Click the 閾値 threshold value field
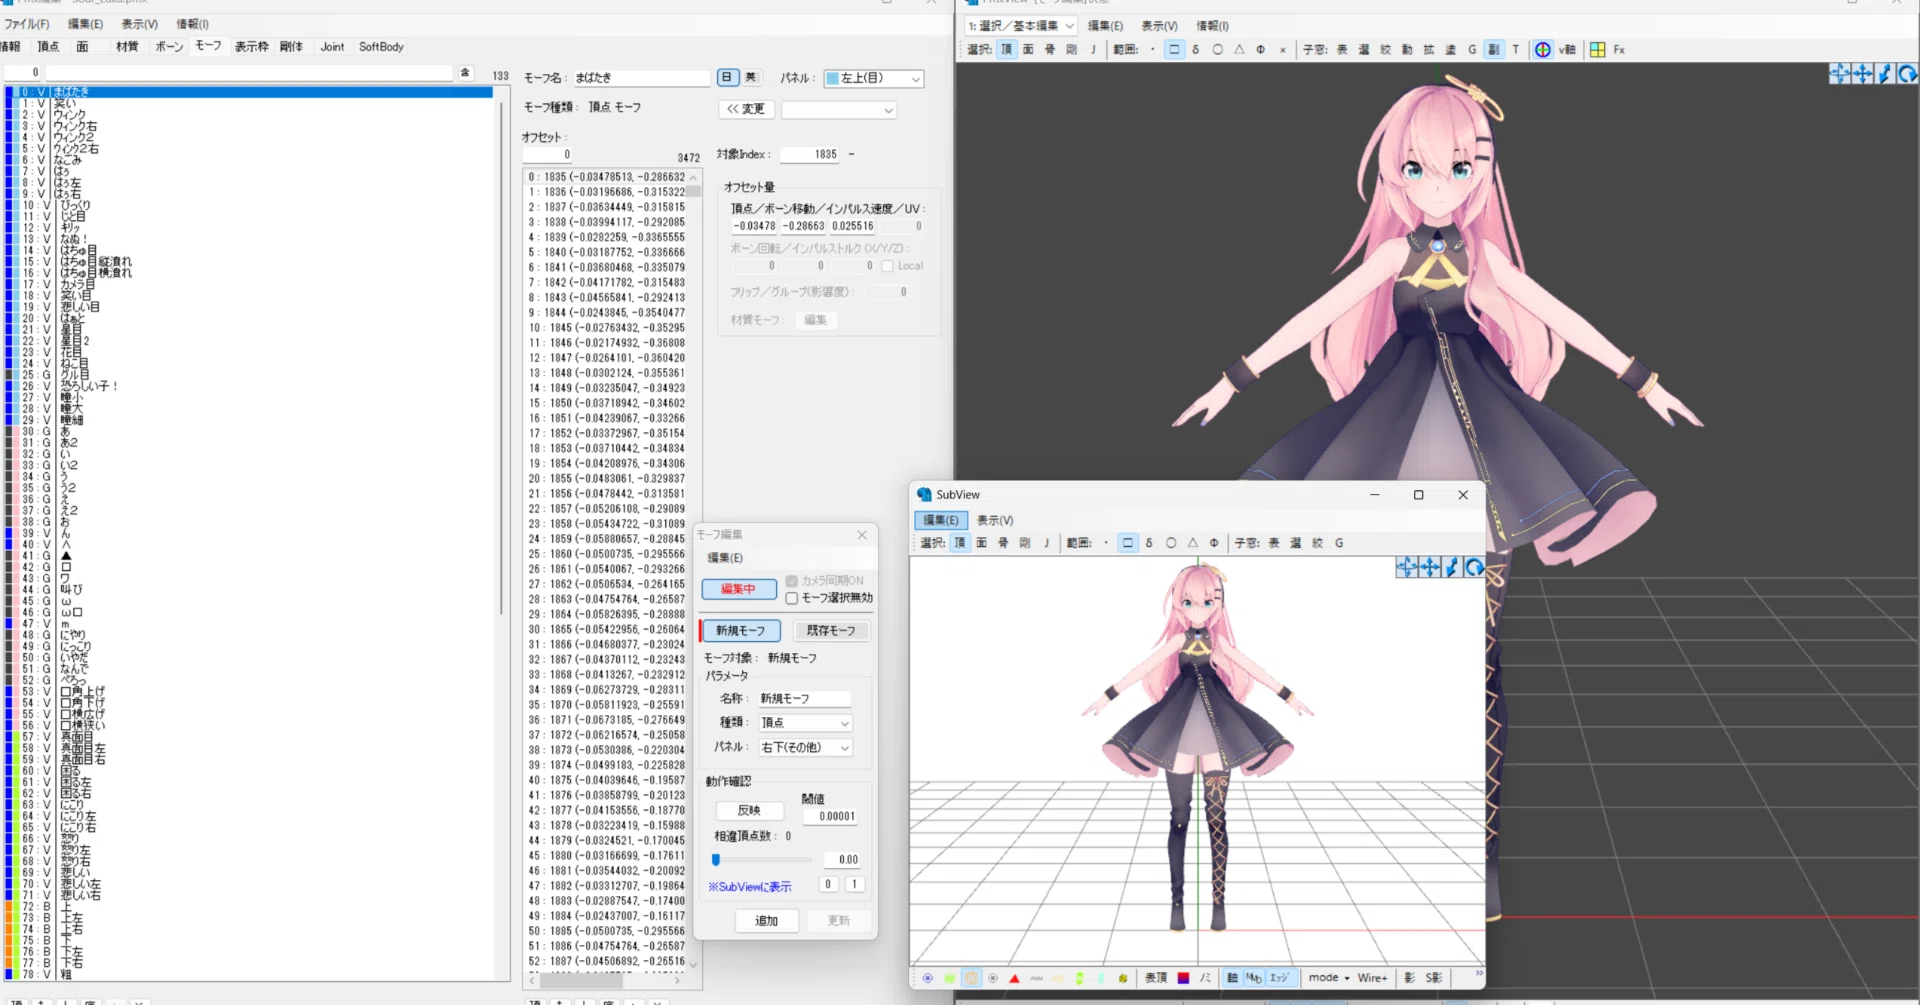This screenshot has height=1005, width=1920. (x=831, y=817)
